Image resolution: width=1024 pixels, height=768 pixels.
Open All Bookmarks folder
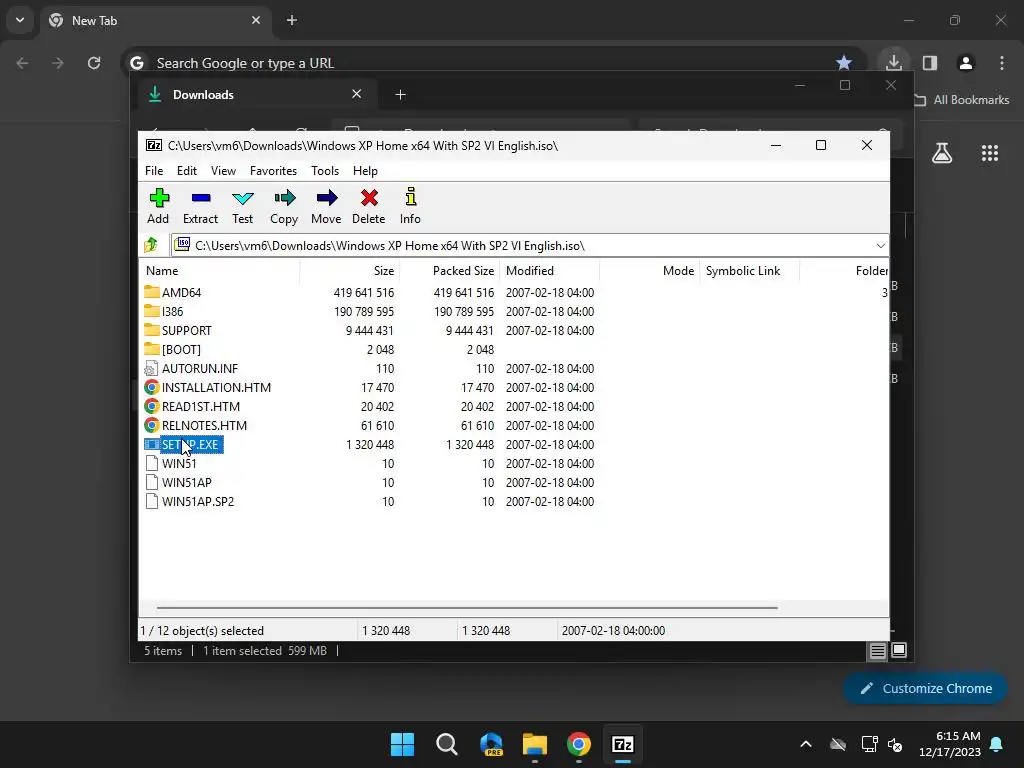[961, 100]
